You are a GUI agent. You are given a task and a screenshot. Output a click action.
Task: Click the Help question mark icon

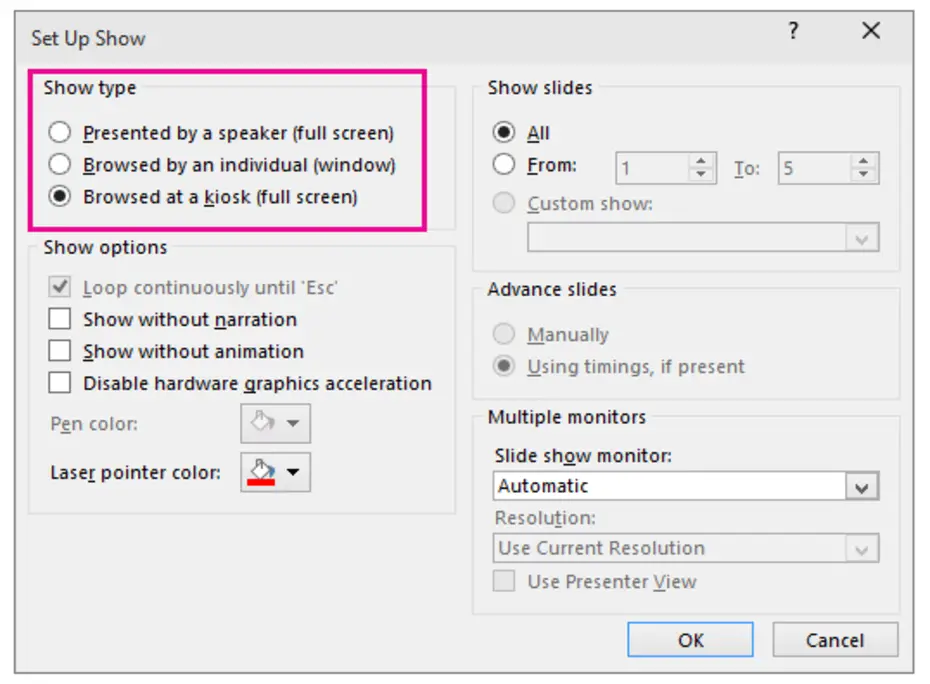pyautogui.click(x=792, y=31)
